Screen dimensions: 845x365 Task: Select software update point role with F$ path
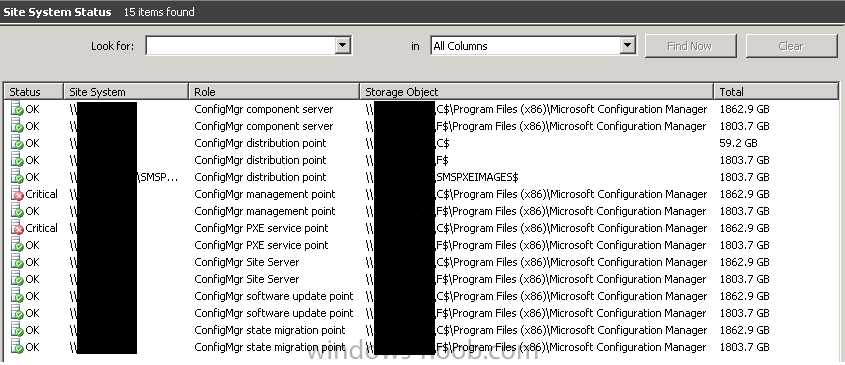tap(274, 313)
